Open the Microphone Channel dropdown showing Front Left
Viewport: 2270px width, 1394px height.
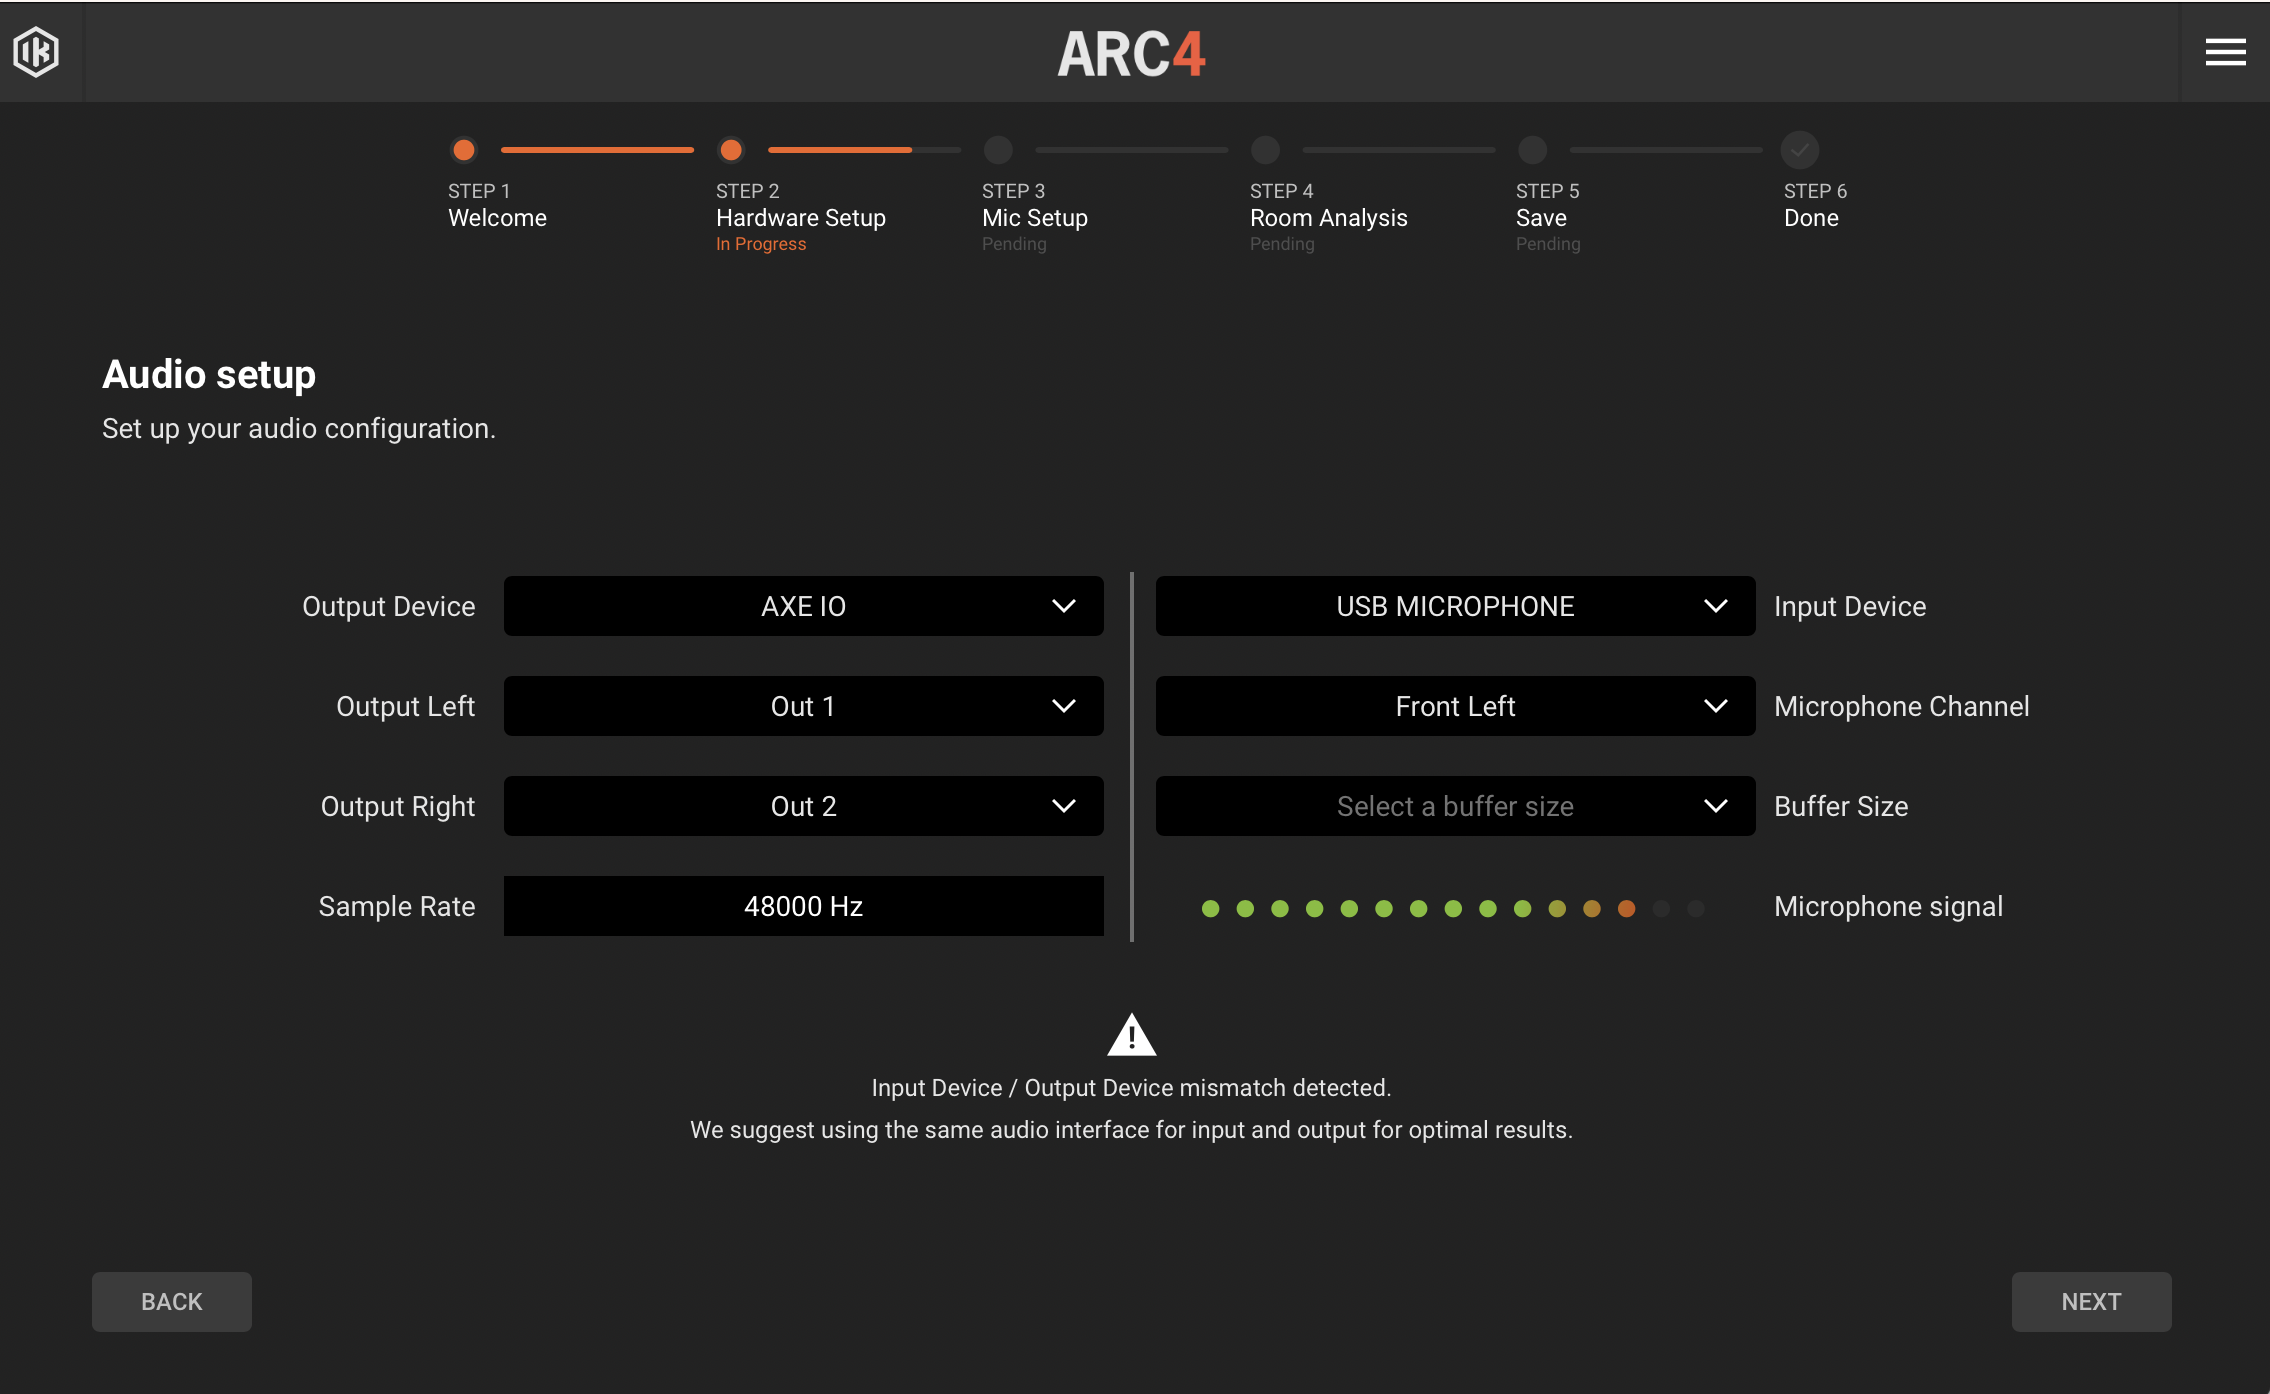click(x=1455, y=706)
